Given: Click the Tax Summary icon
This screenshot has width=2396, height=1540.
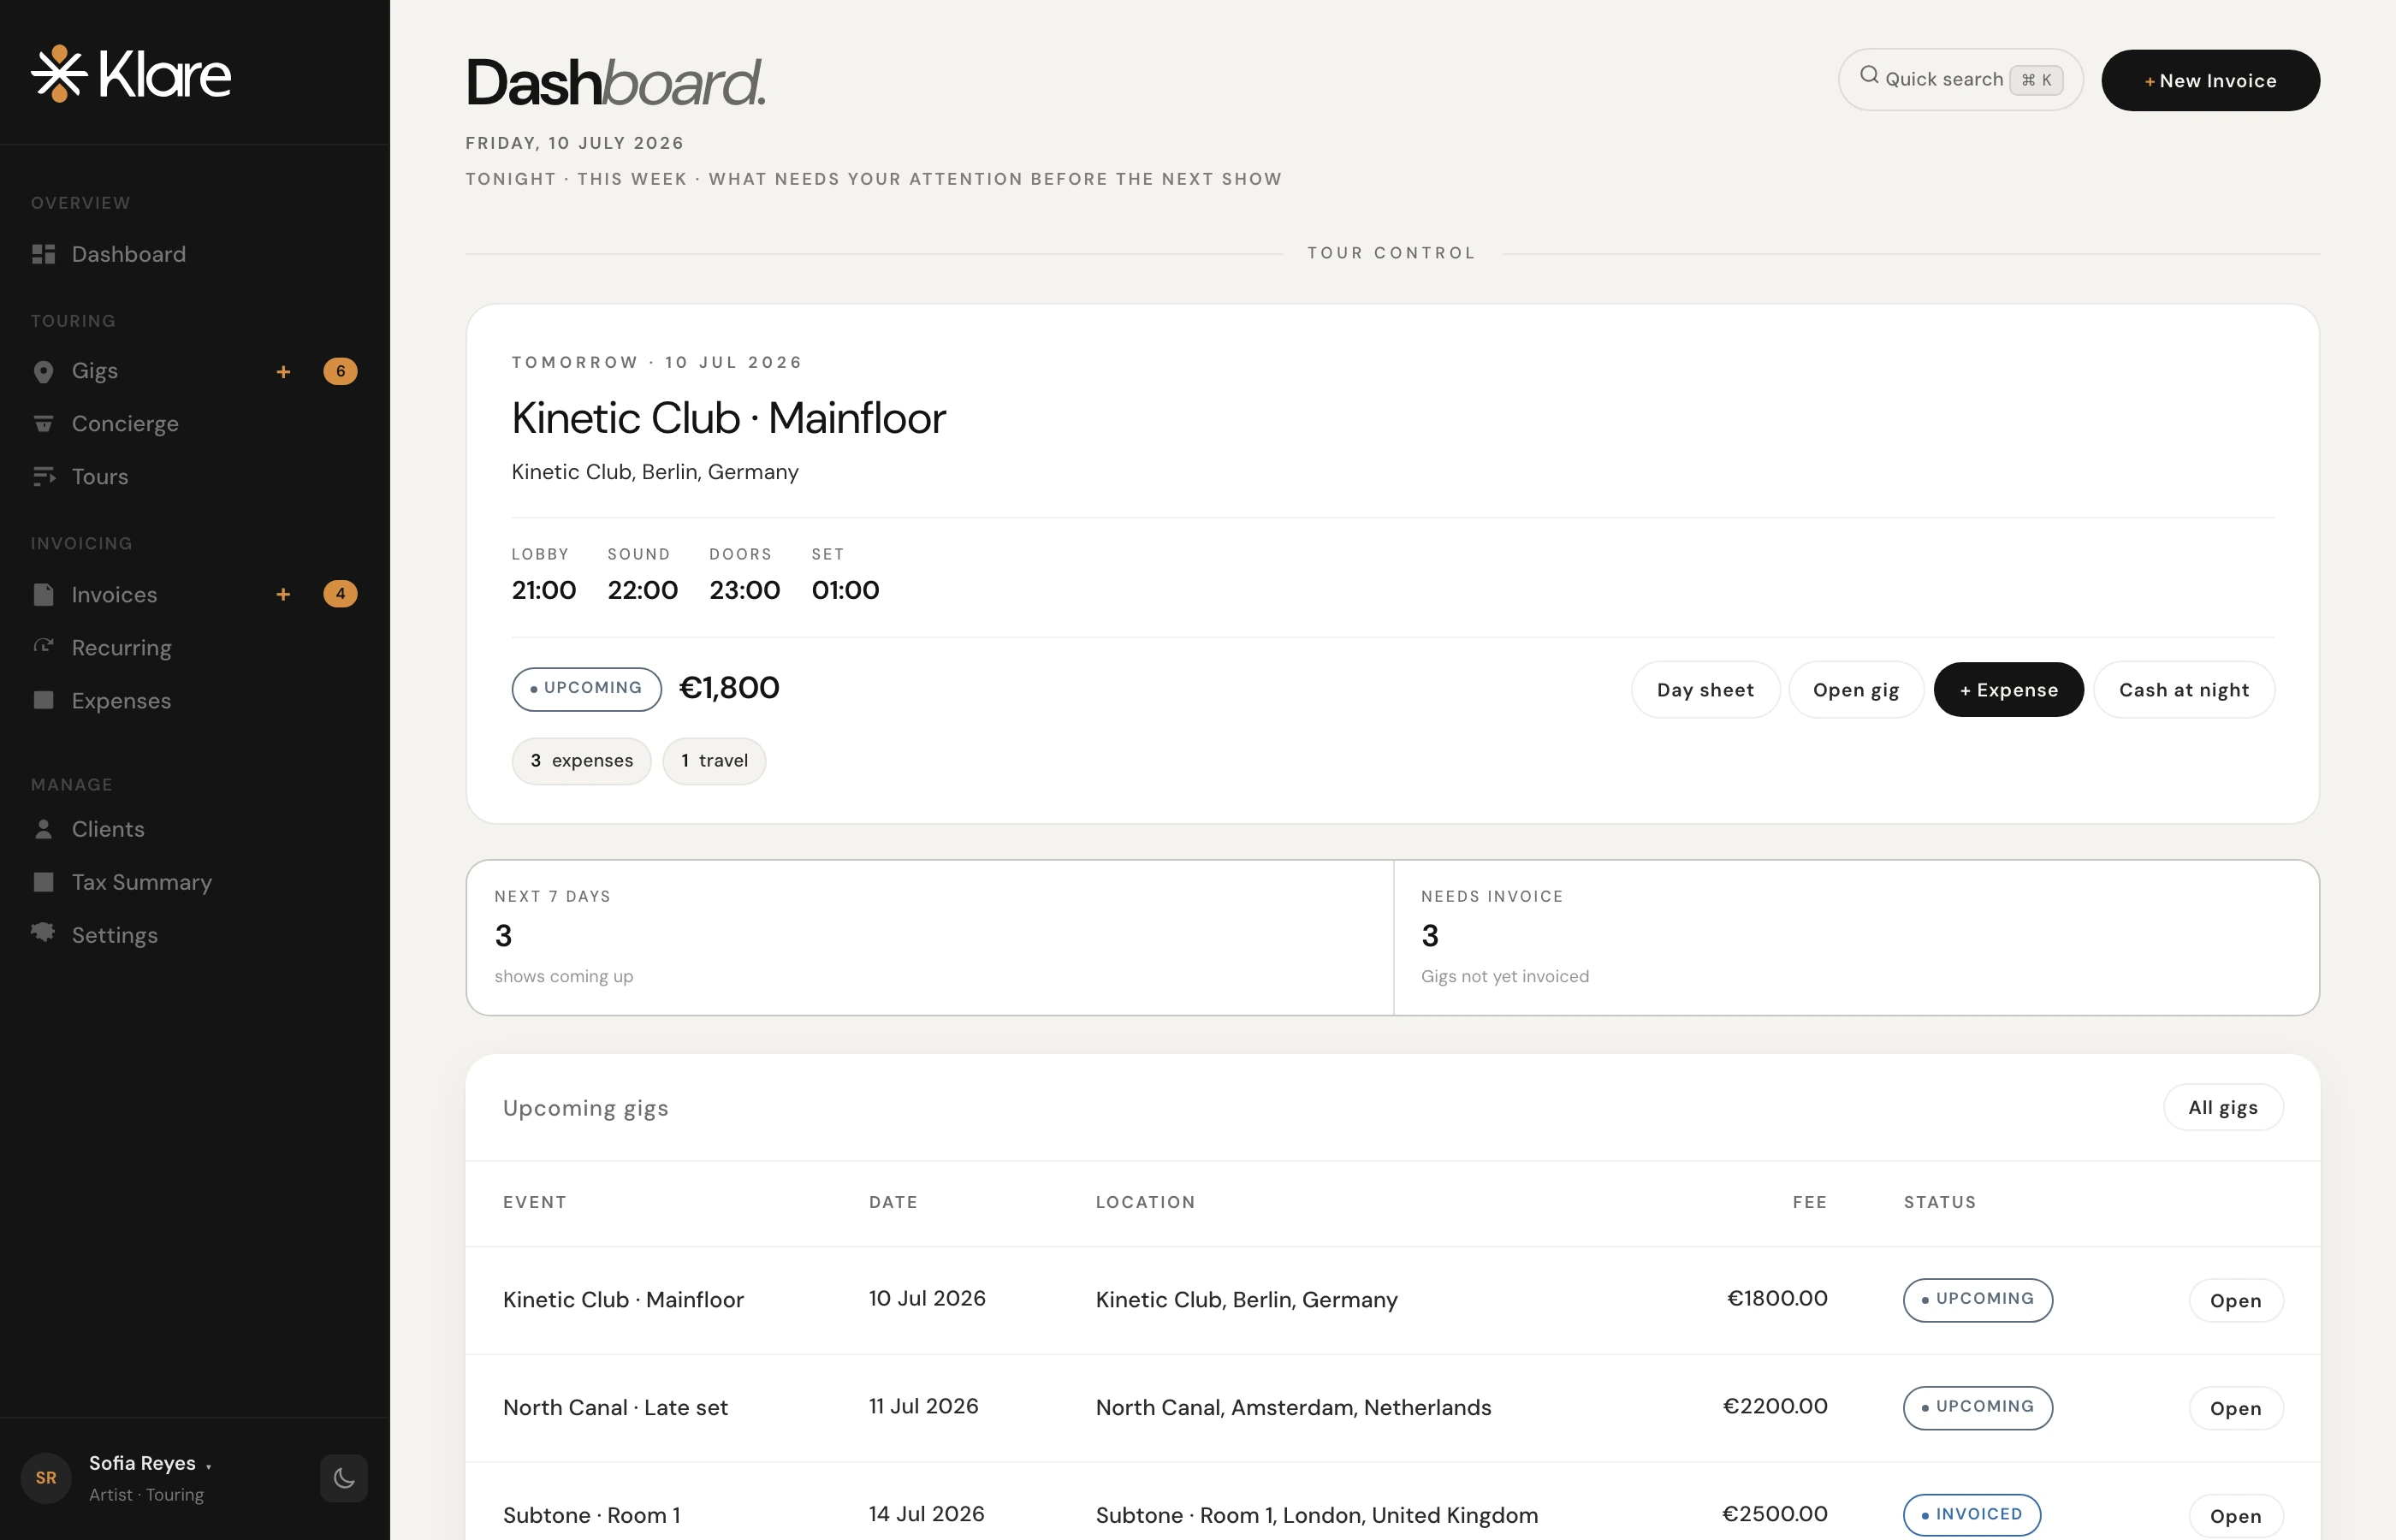Looking at the screenshot, I should [x=43, y=882].
